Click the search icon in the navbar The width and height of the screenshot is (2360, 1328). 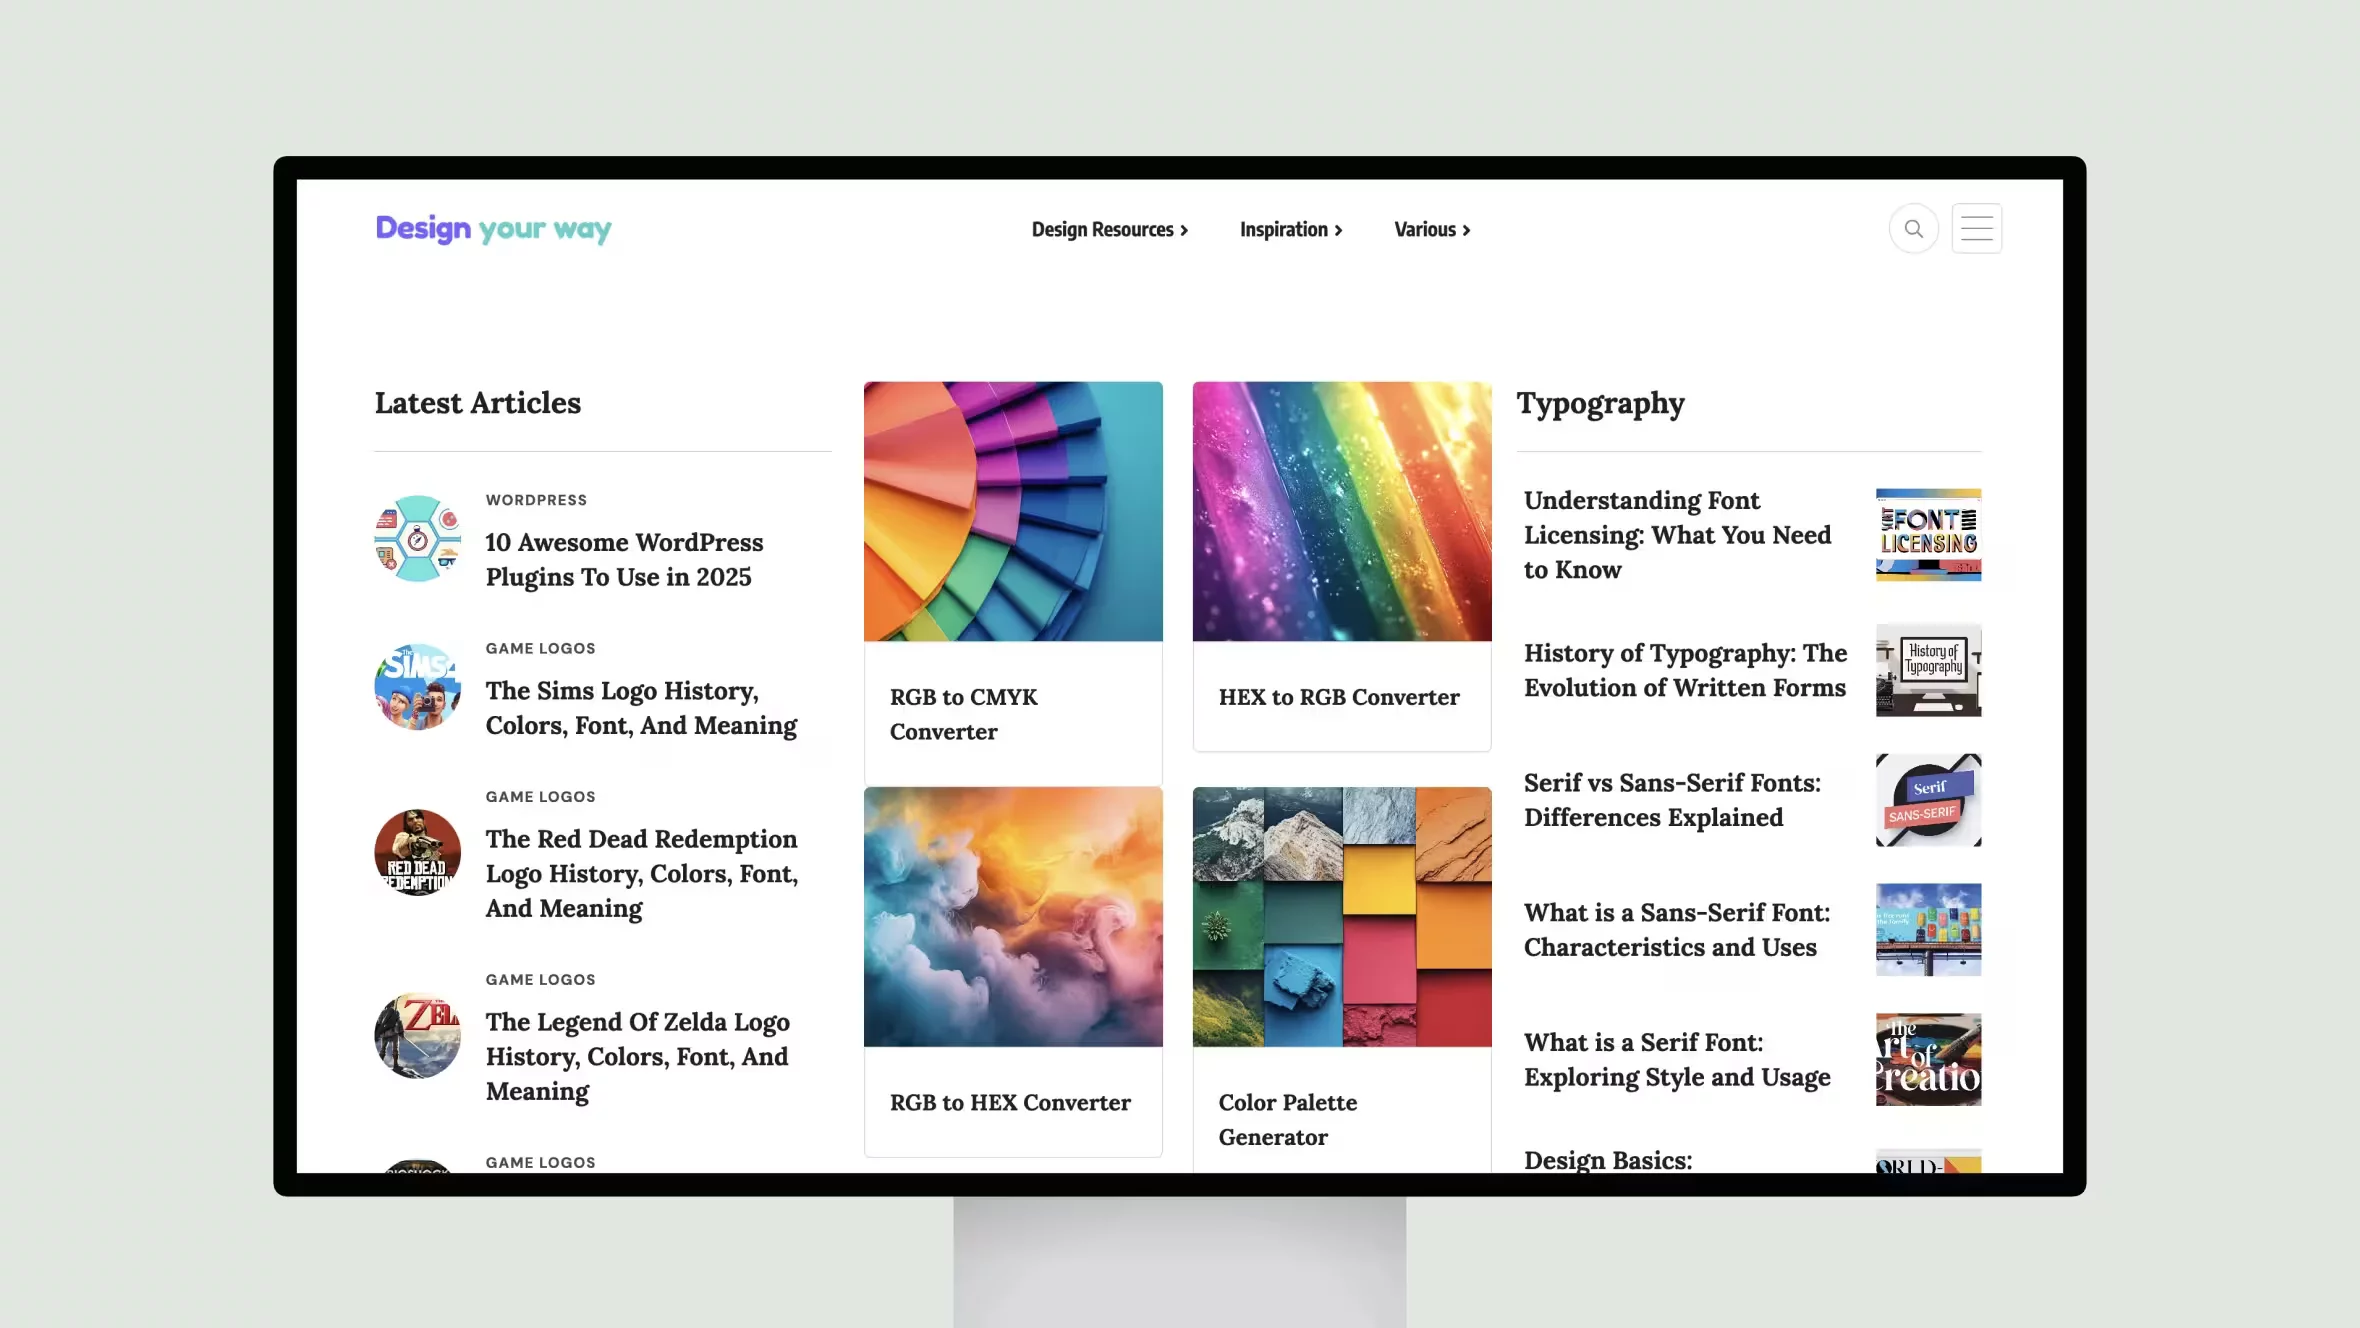[x=1913, y=227]
